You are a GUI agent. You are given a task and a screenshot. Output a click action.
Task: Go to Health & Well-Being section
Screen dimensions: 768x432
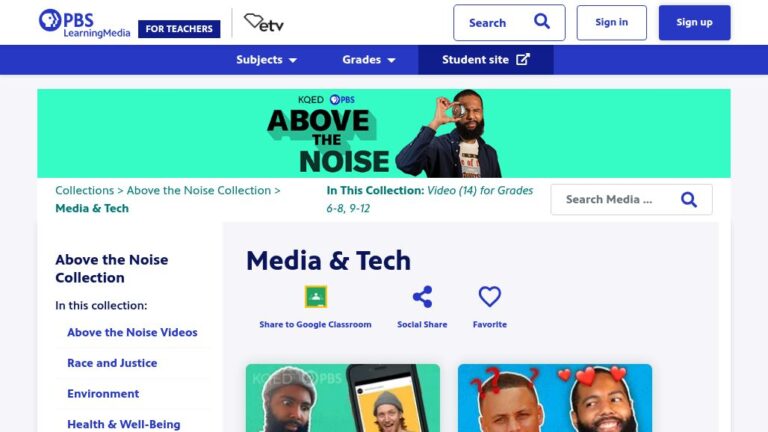click(123, 424)
